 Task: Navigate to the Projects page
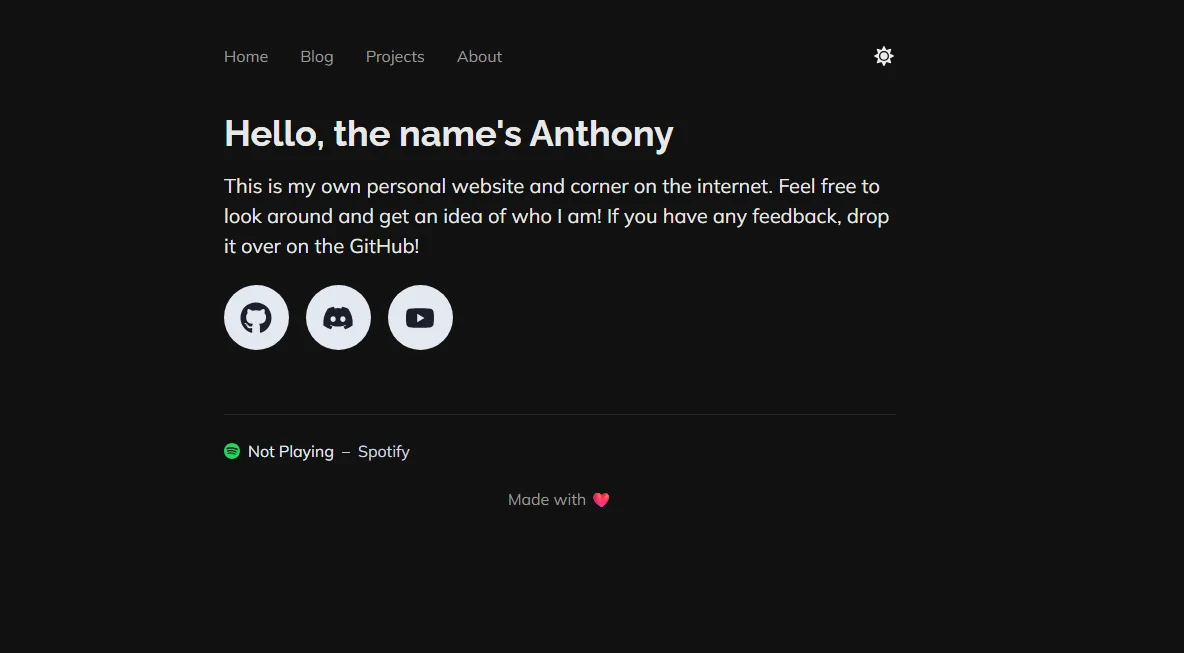395,57
